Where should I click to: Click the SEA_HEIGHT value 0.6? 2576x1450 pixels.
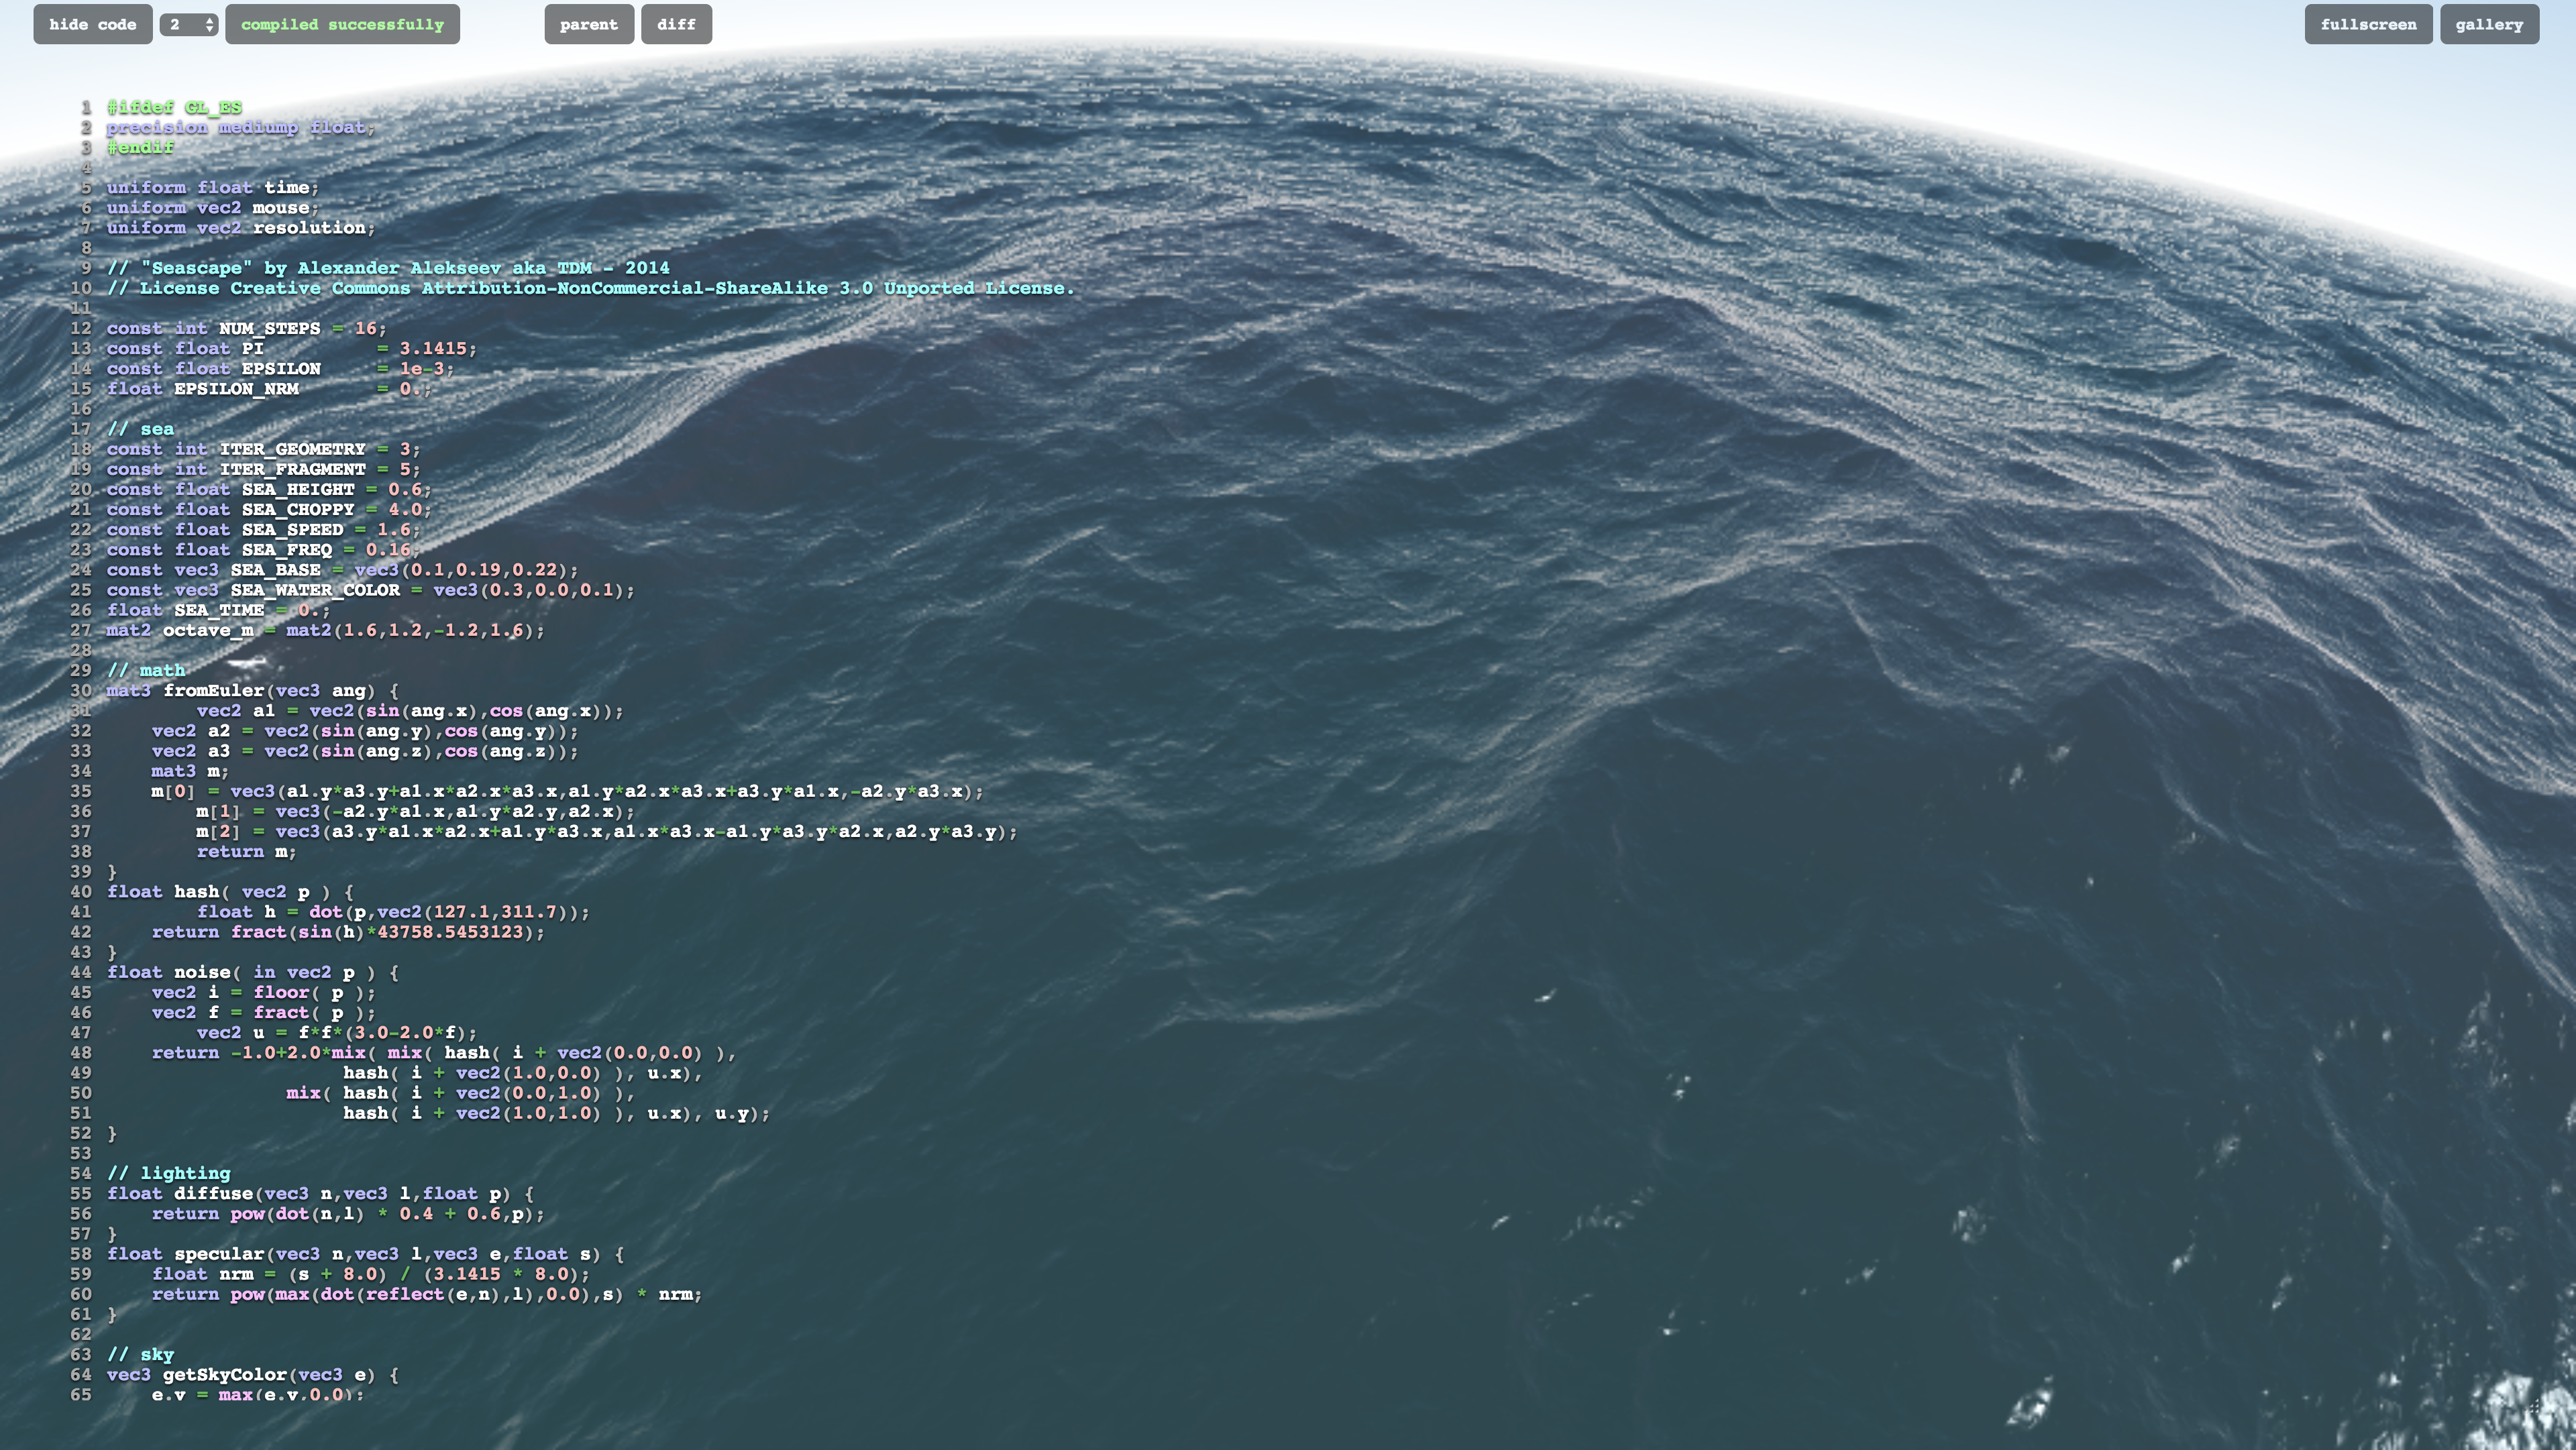point(406,489)
